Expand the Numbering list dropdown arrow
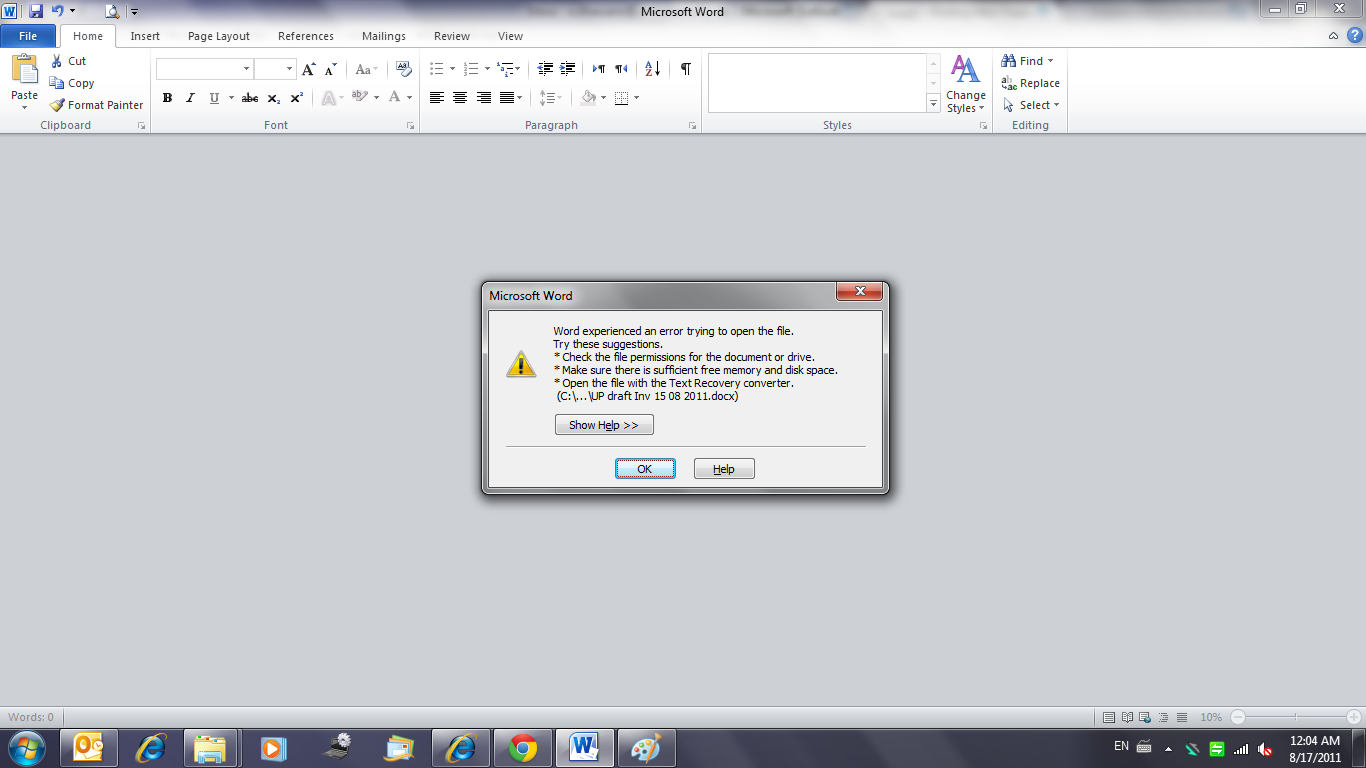 pyautogui.click(x=487, y=69)
